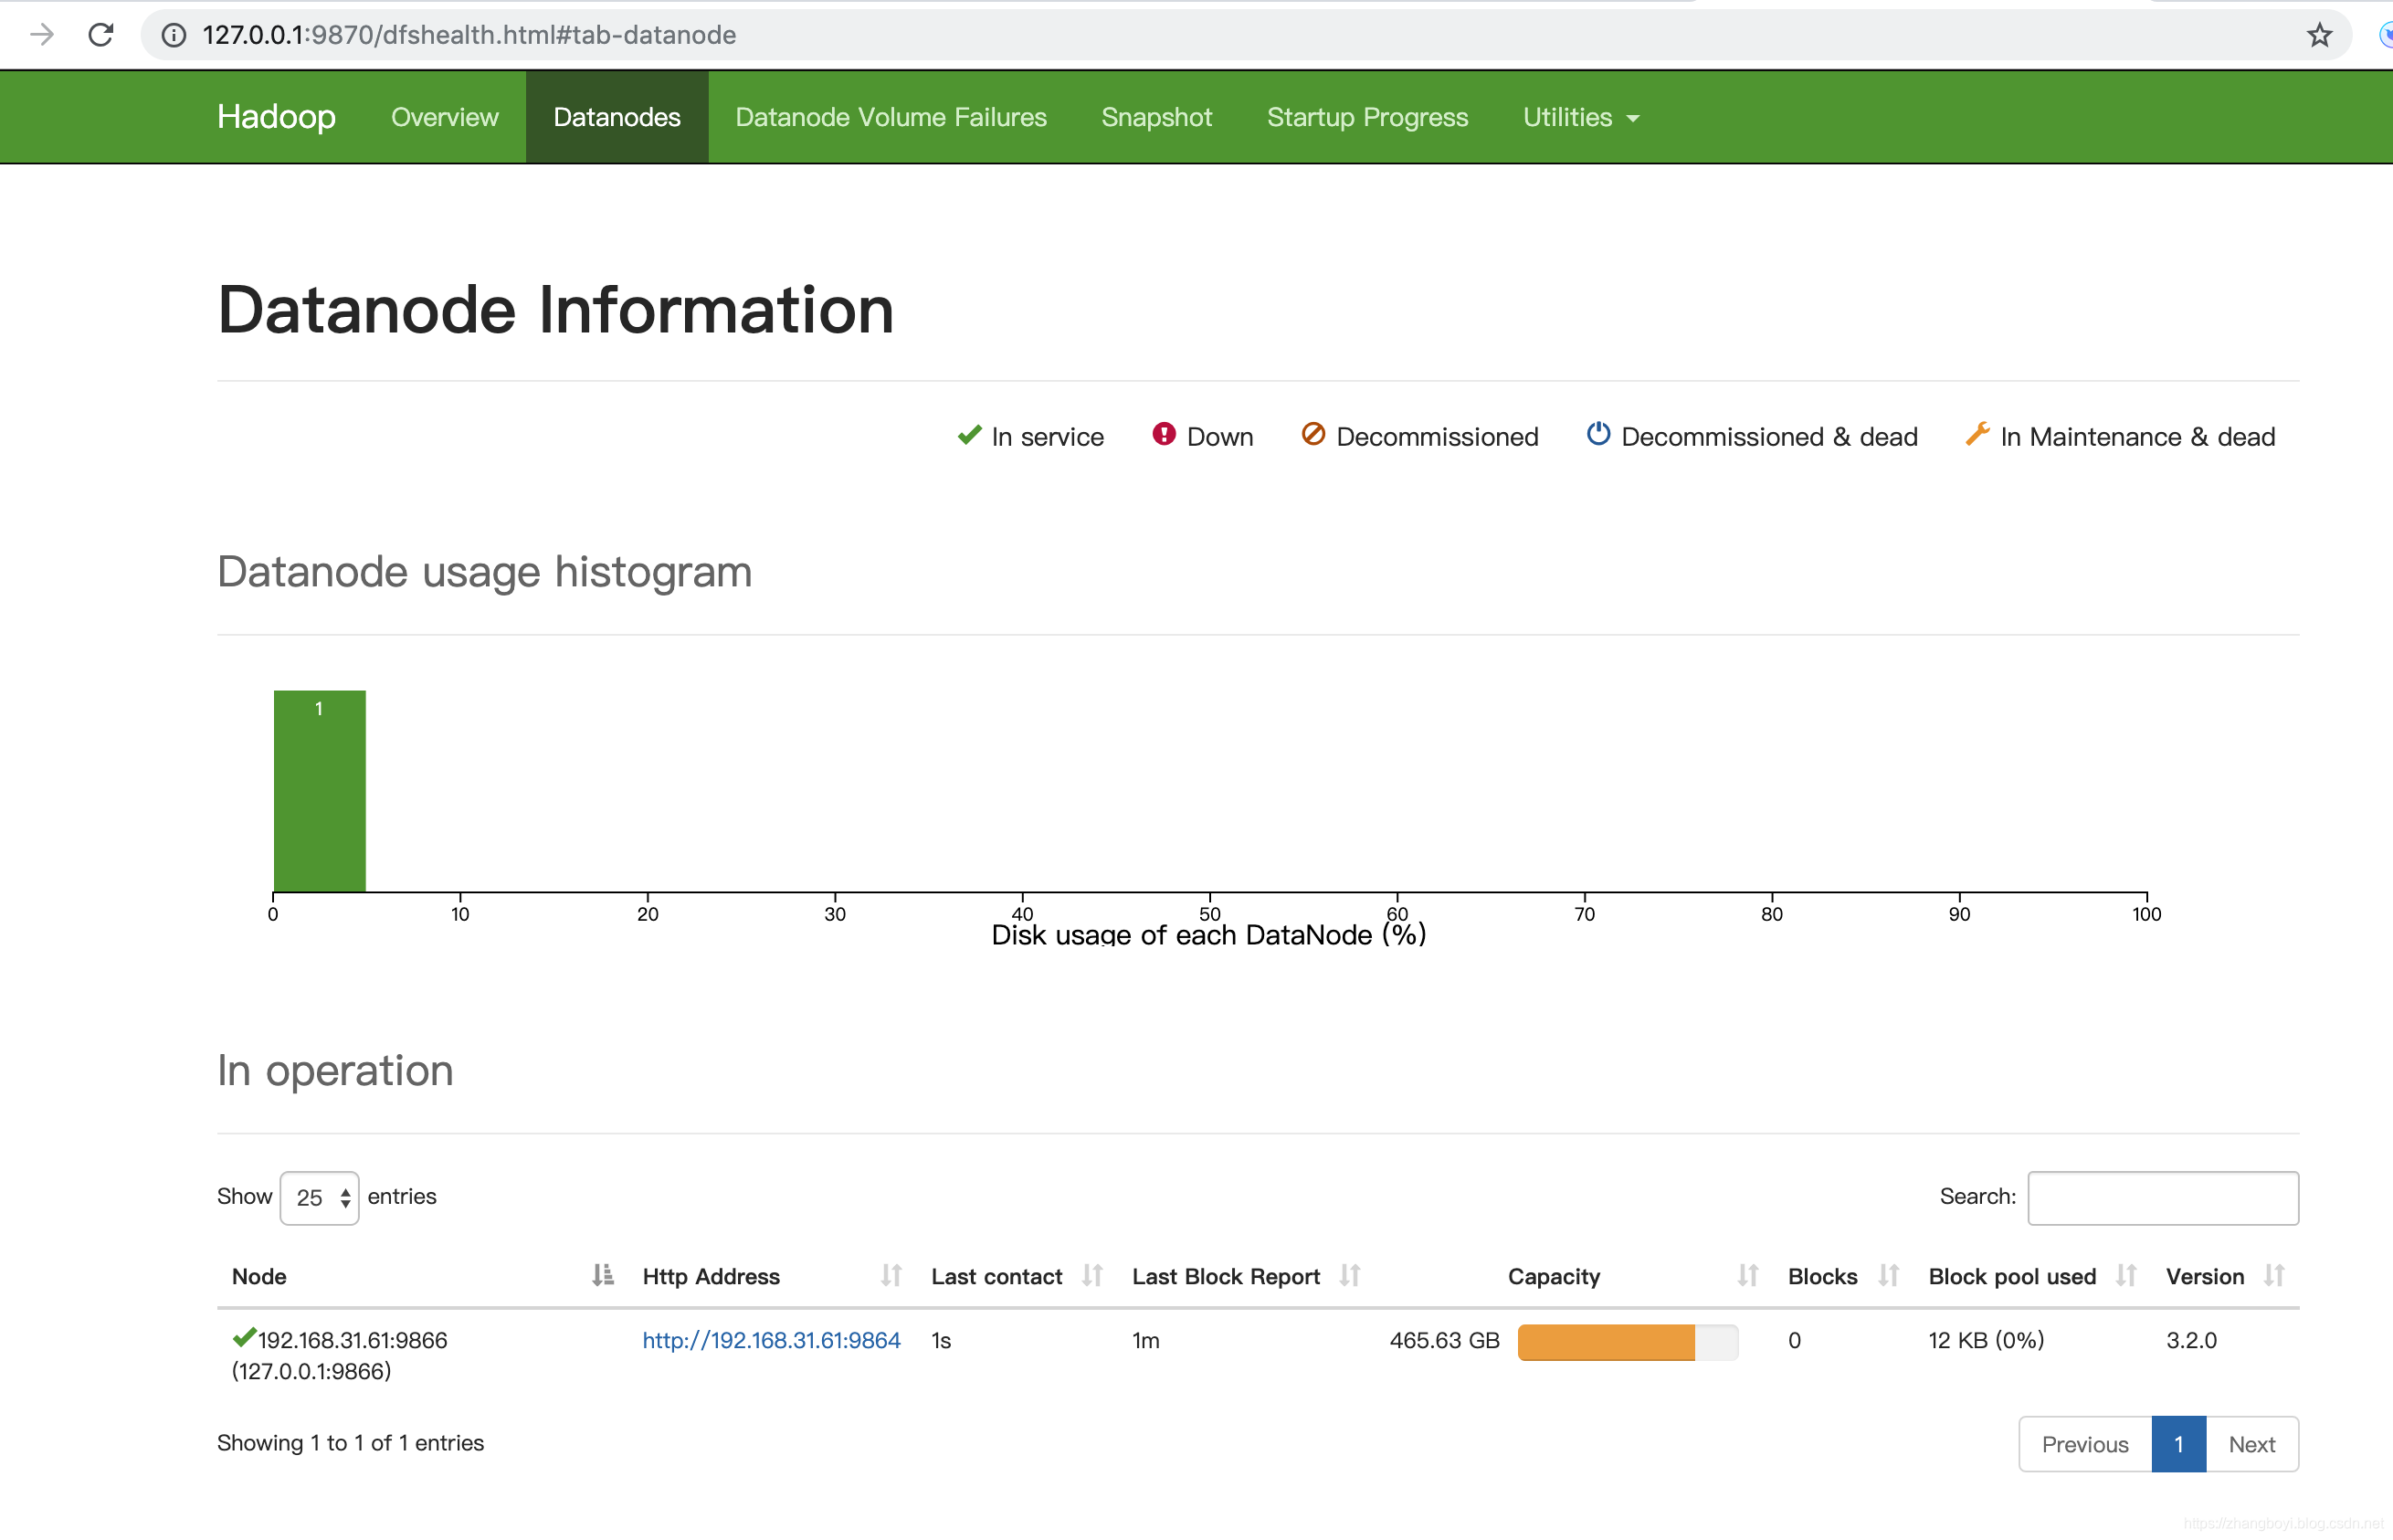Click the red "Down" status legend icon
The height and width of the screenshot is (1540, 2393).
(1163, 435)
